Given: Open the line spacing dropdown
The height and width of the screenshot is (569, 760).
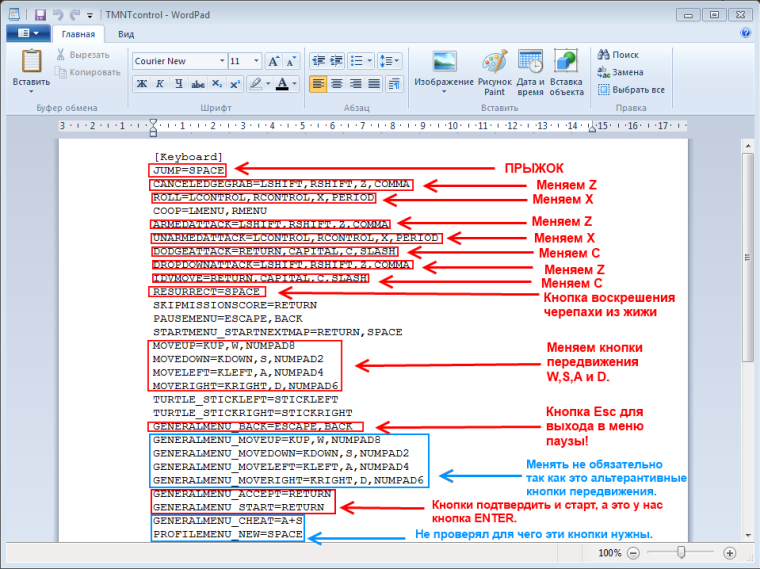Looking at the screenshot, I should tap(389, 61).
